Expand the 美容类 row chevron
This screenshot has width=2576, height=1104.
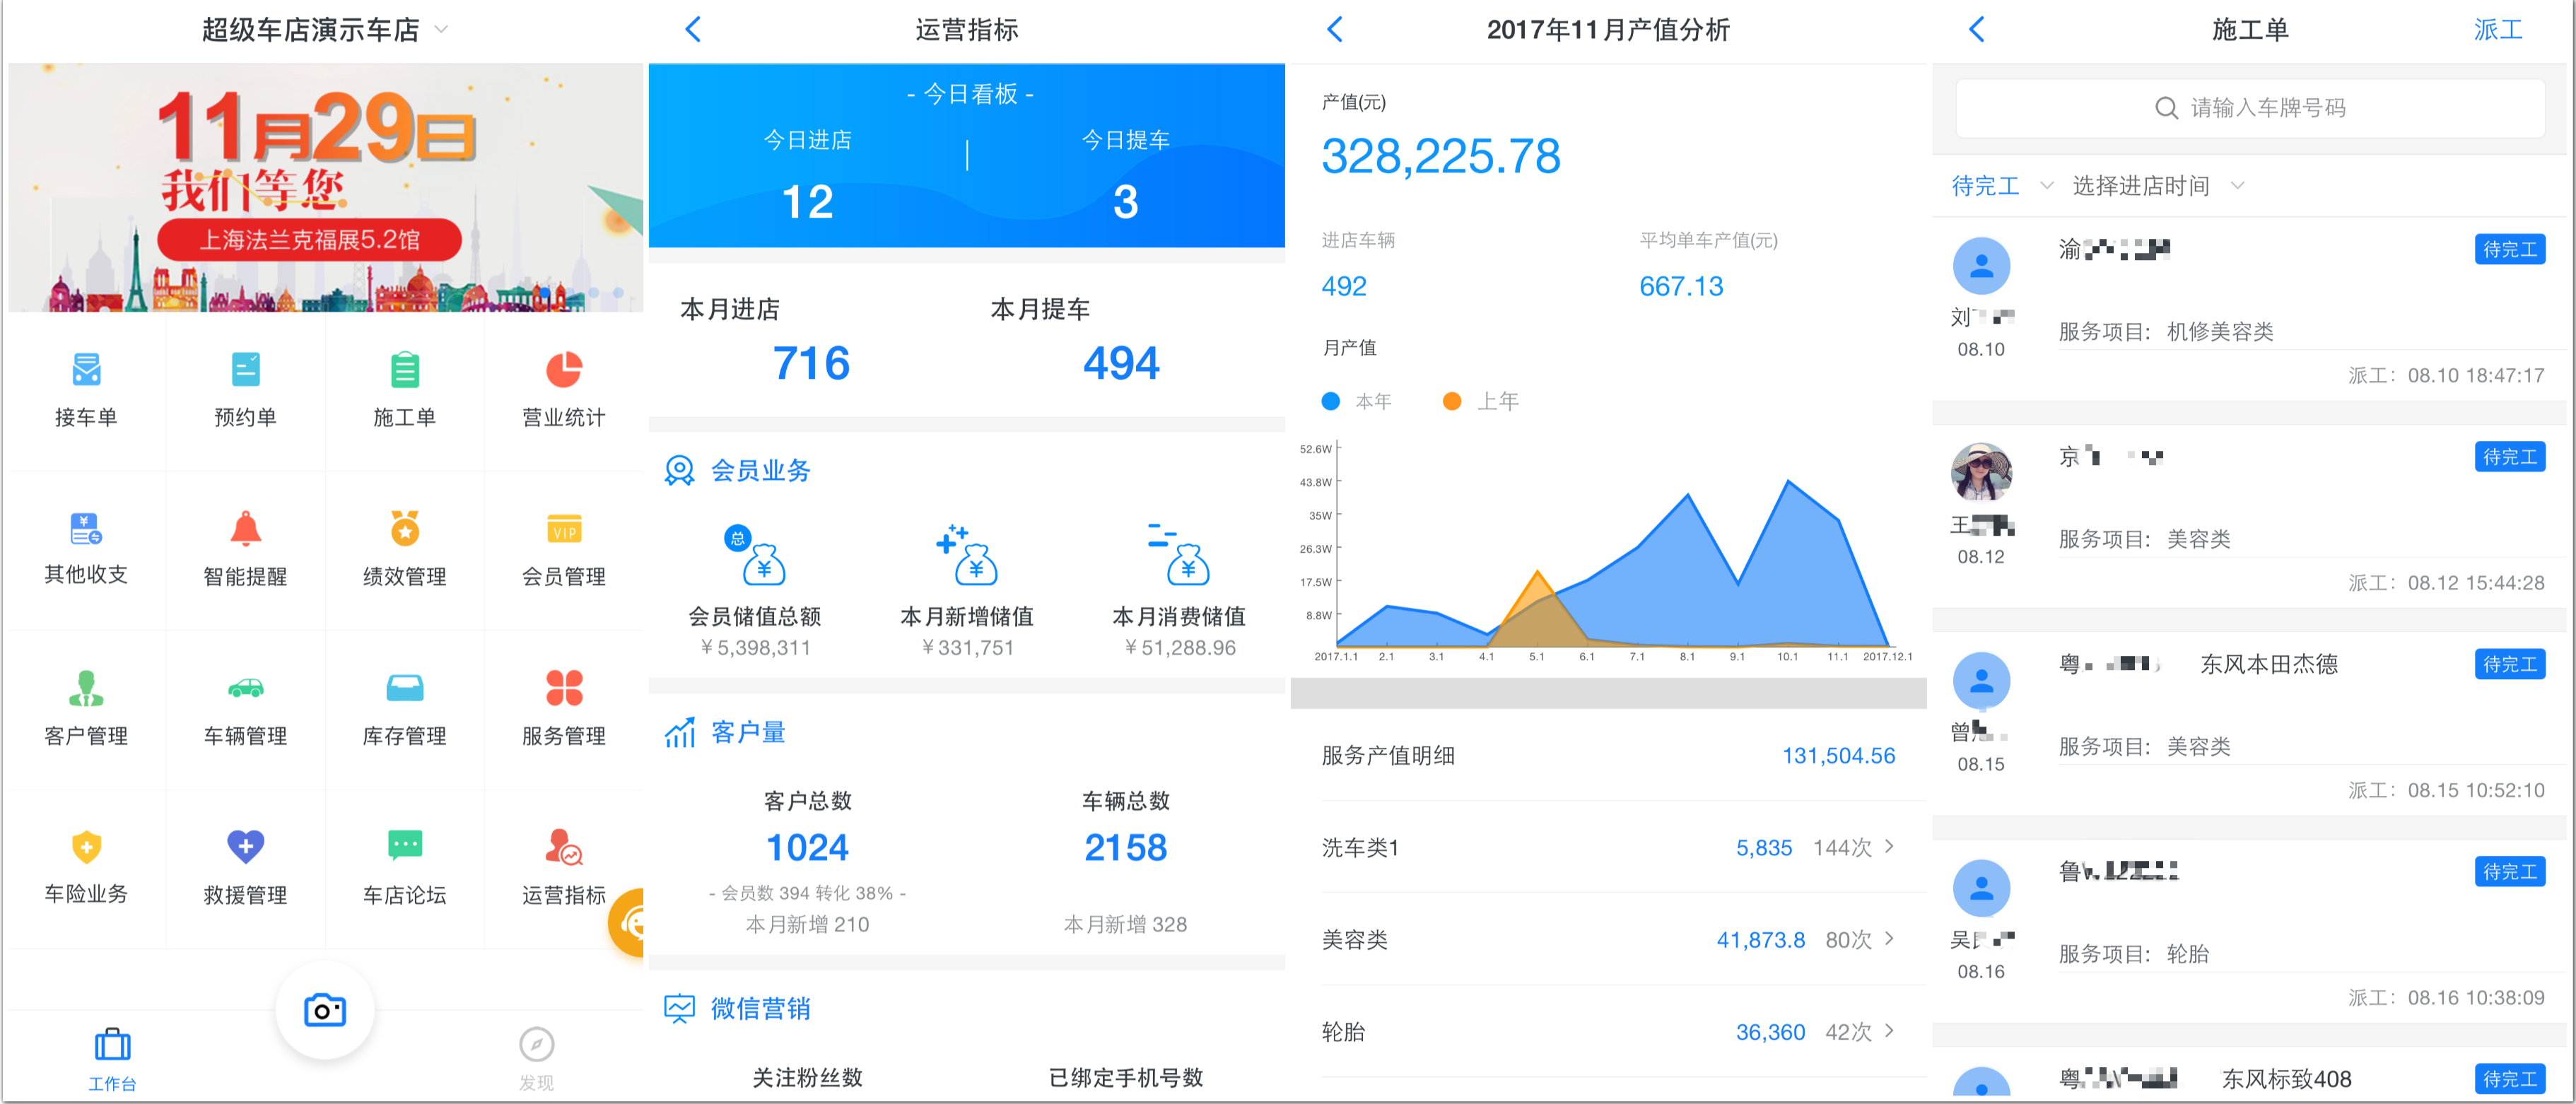pyautogui.click(x=1889, y=939)
